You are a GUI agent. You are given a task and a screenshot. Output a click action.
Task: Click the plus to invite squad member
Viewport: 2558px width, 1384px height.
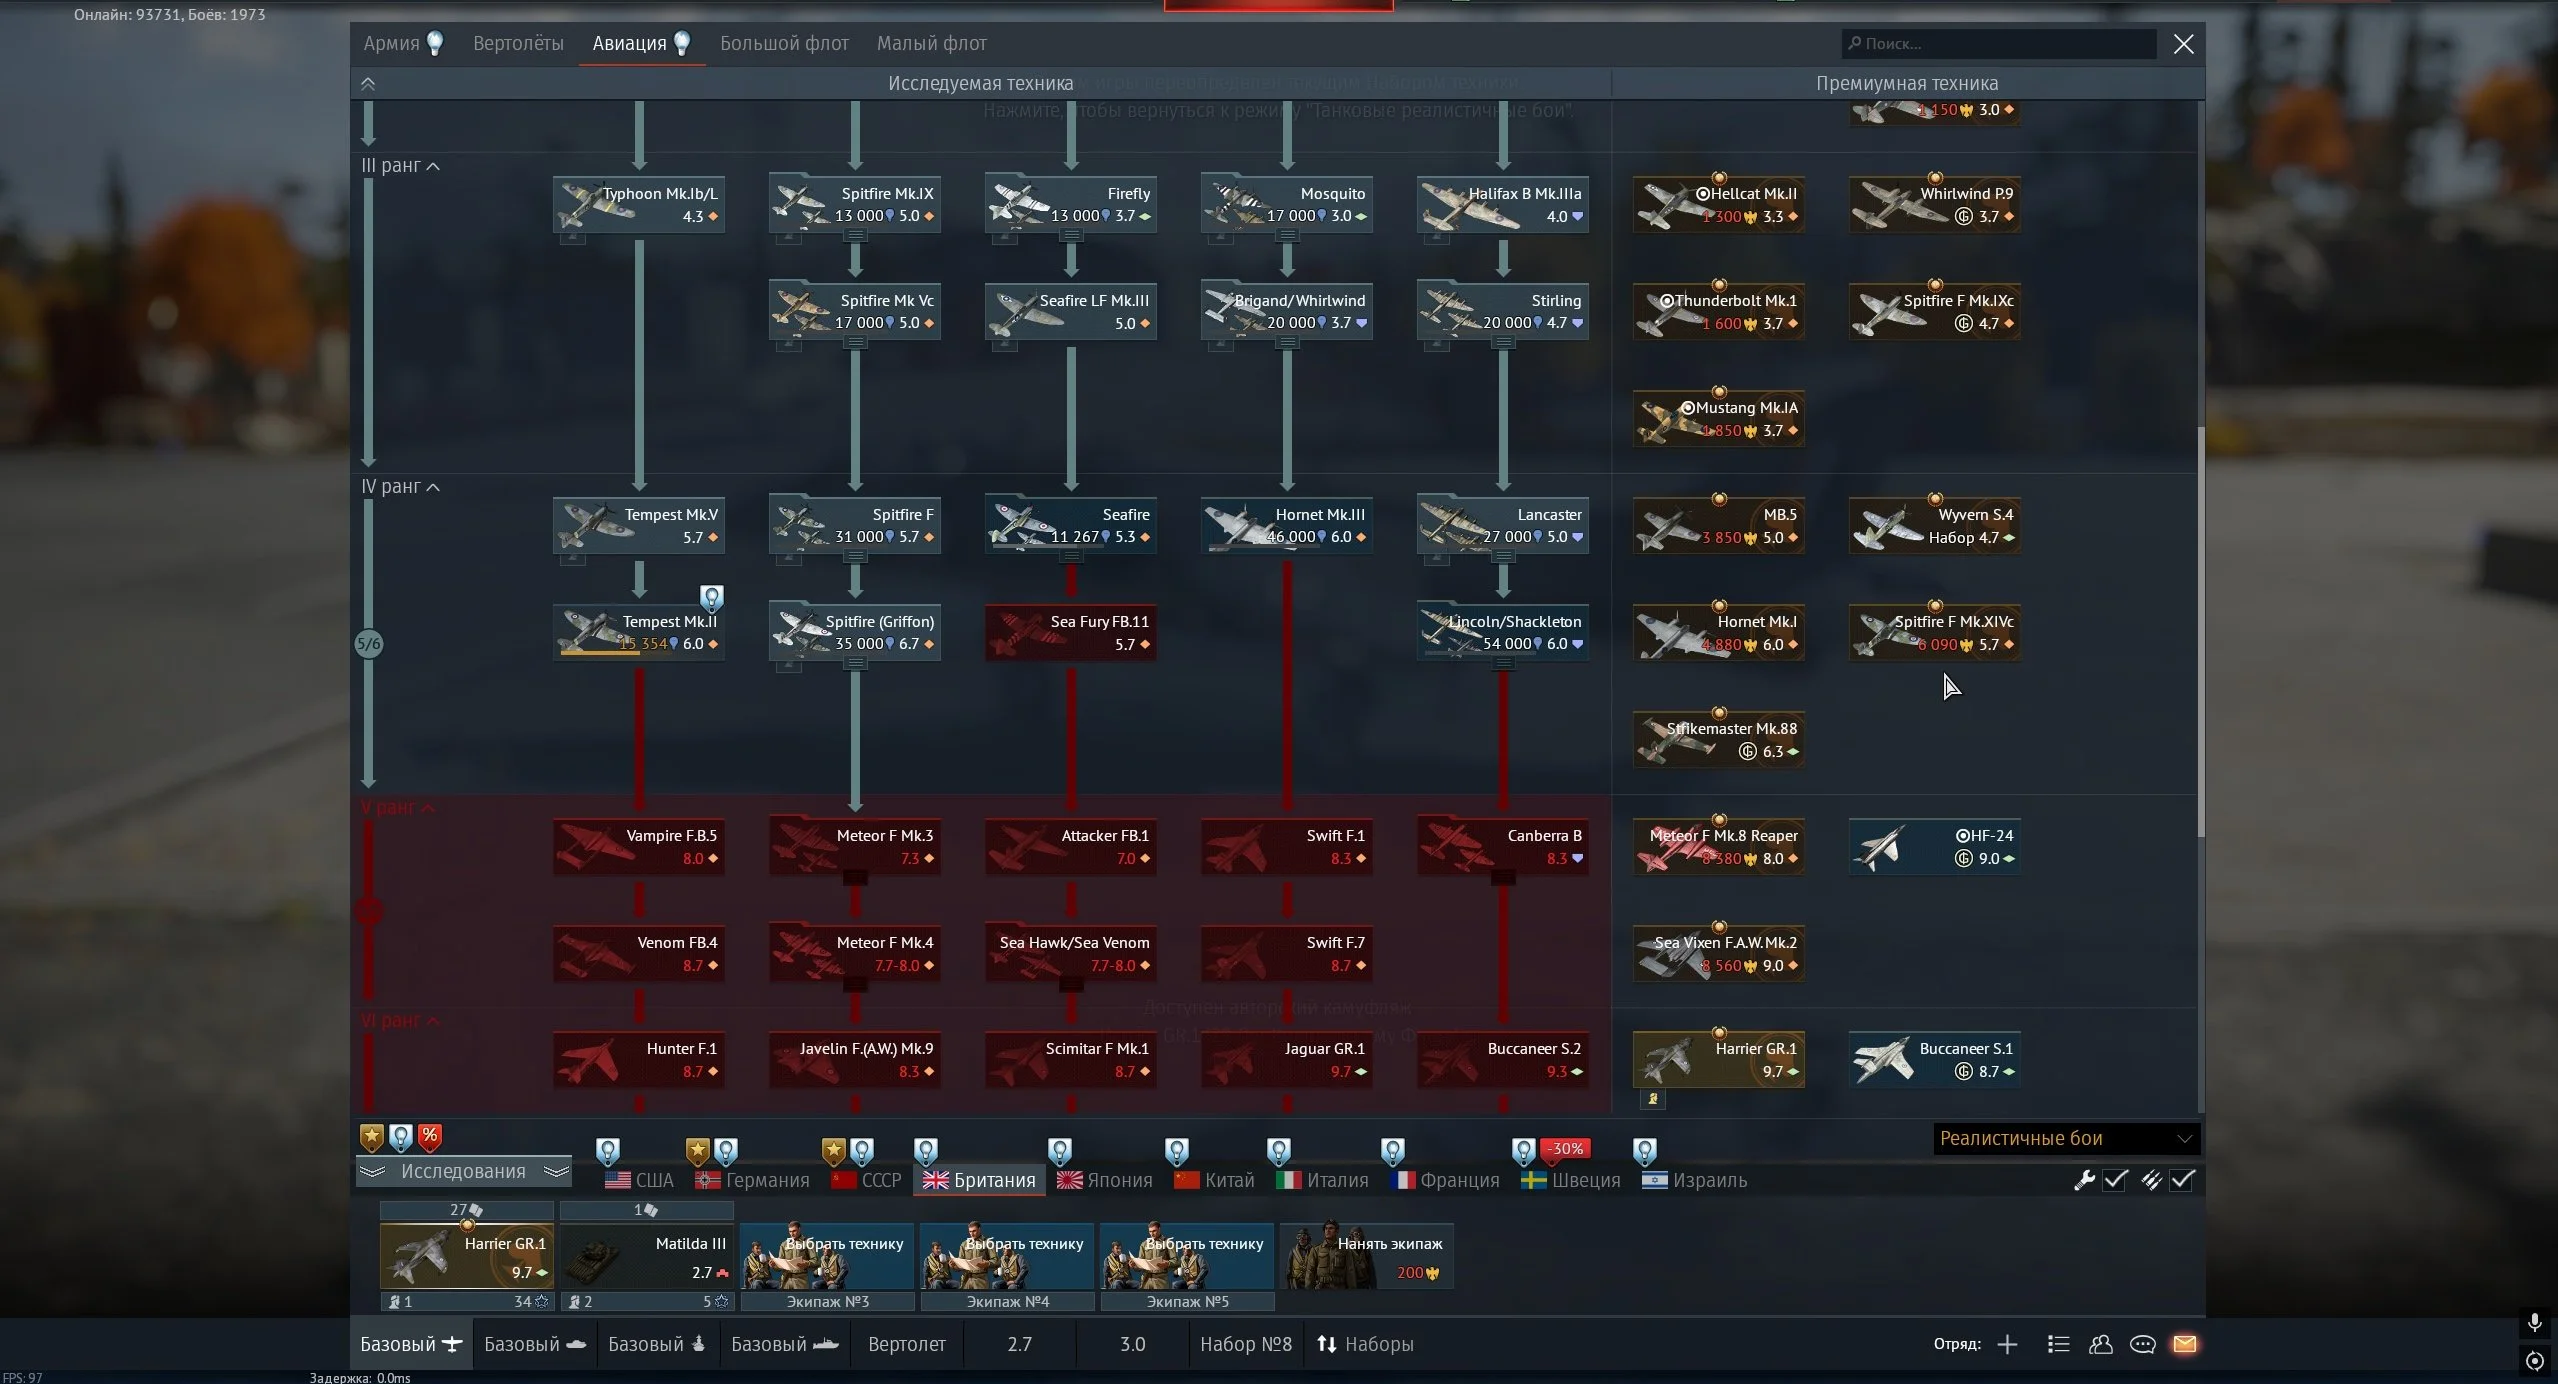[x=2007, y=1344]
